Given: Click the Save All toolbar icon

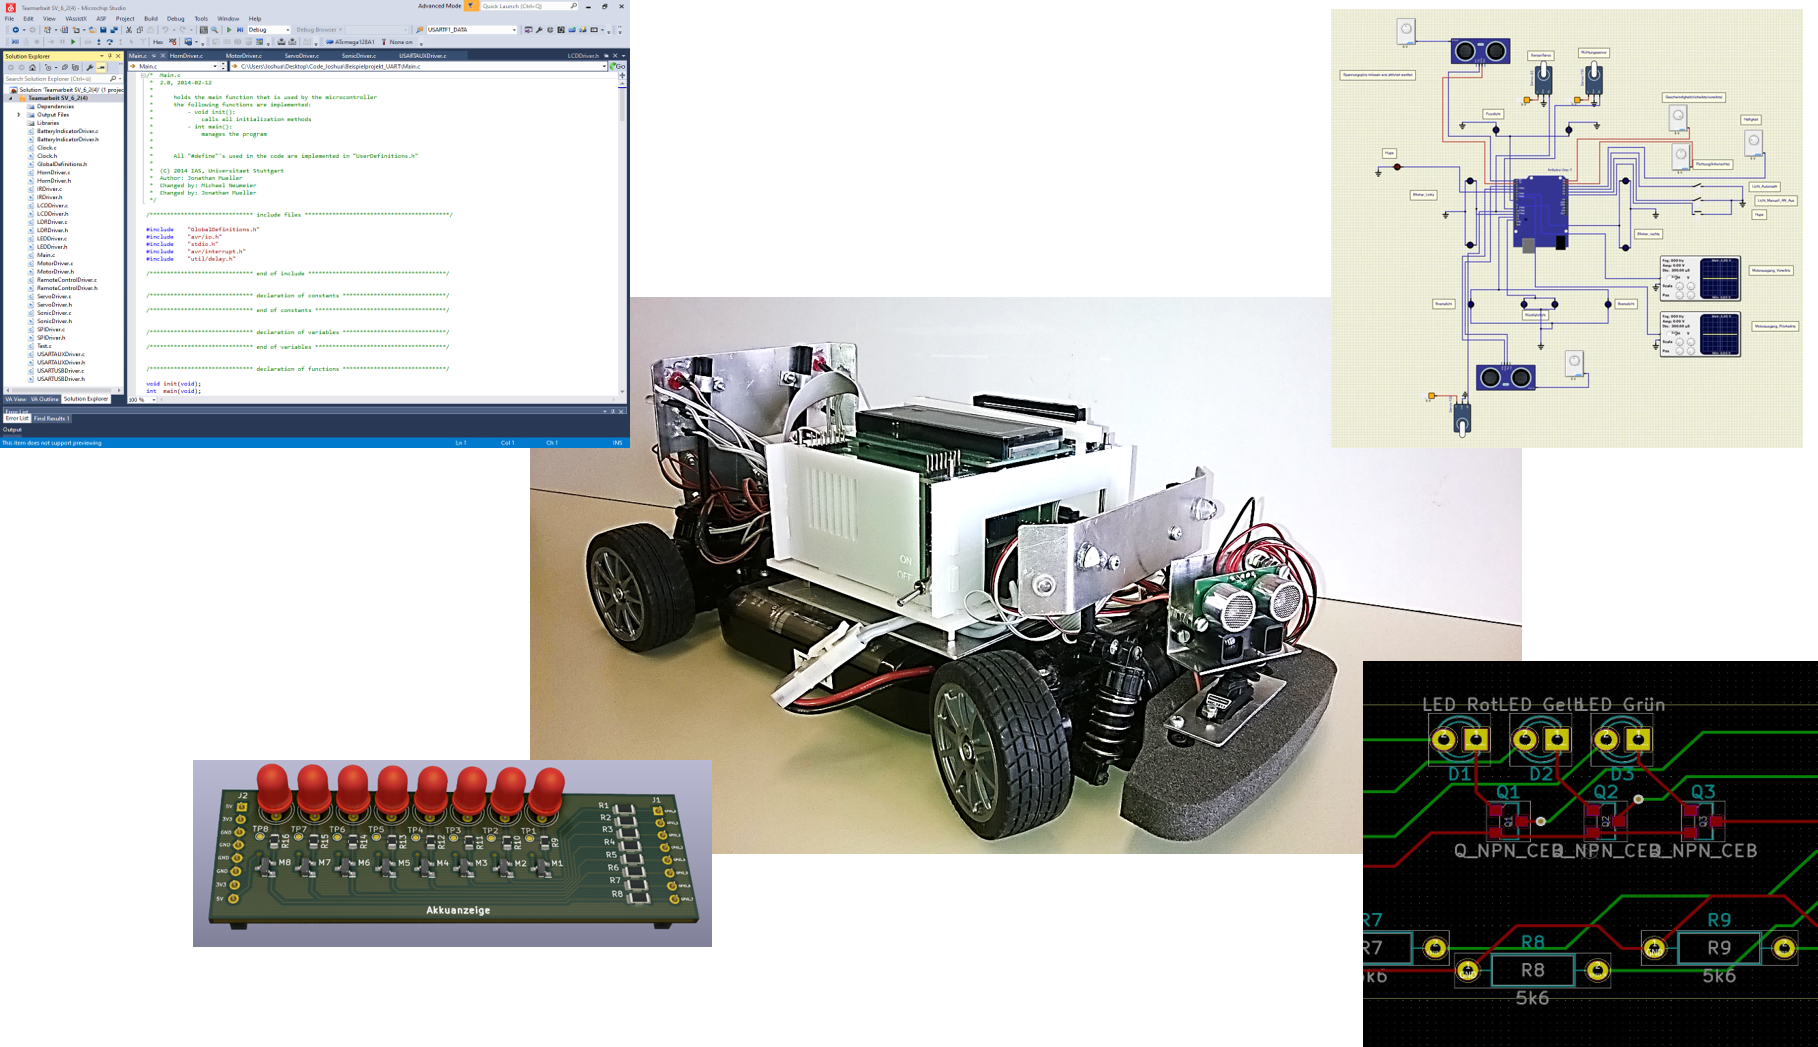Looking at the screenshot, I should (x=114, y=30).
